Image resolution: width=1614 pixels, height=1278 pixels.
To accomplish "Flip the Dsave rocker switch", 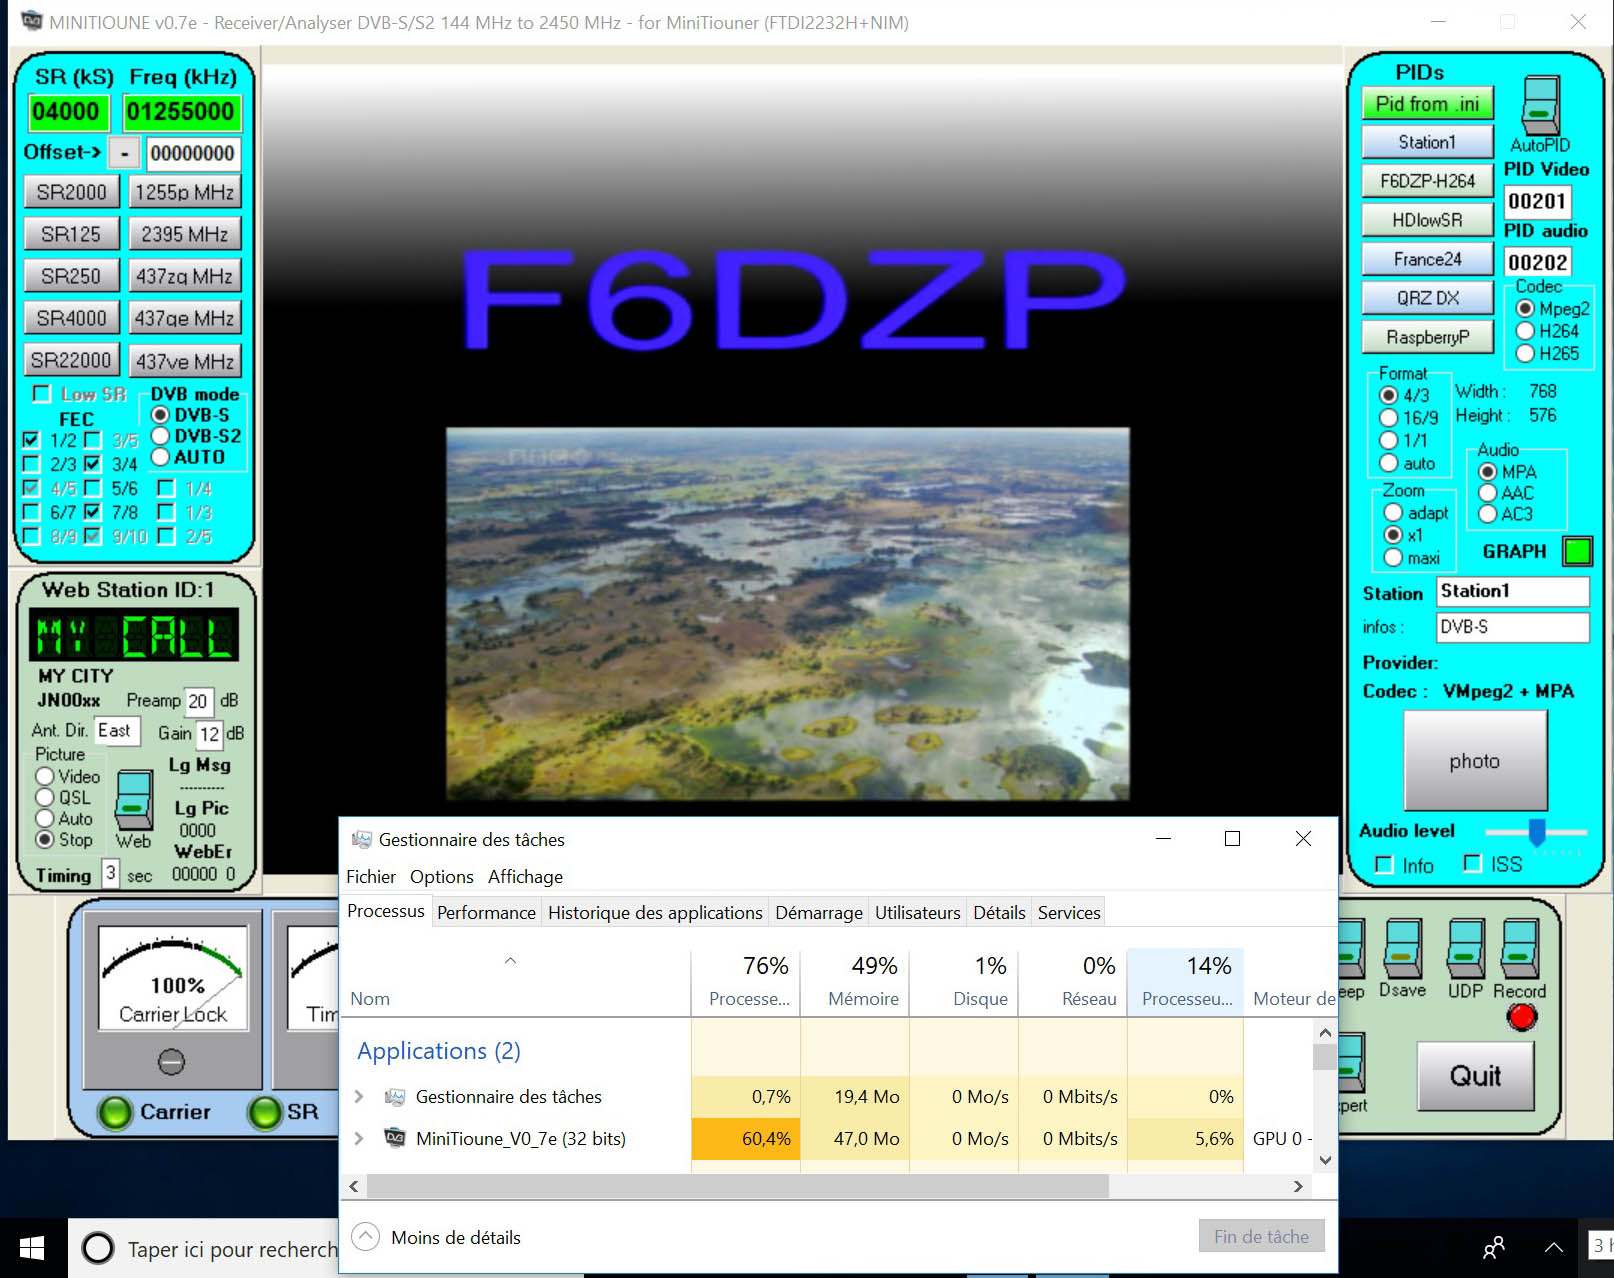I will (1402, 949).
